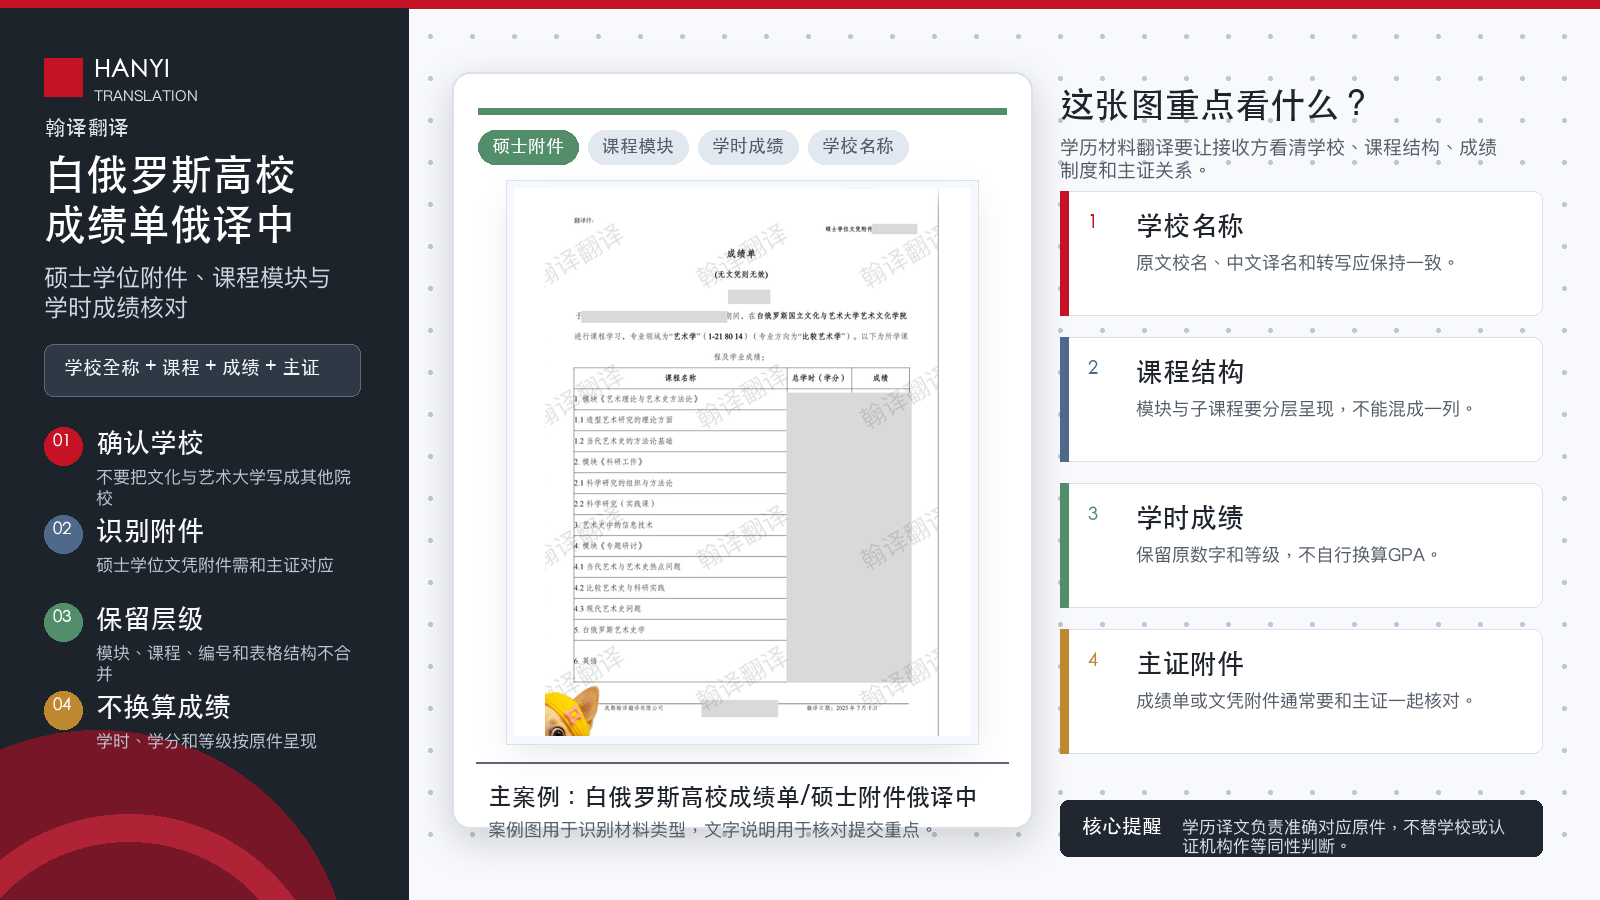Click the caption 主案例：白俄罗斯高校成绩单/硕士附件俄译中

[733, 797]
